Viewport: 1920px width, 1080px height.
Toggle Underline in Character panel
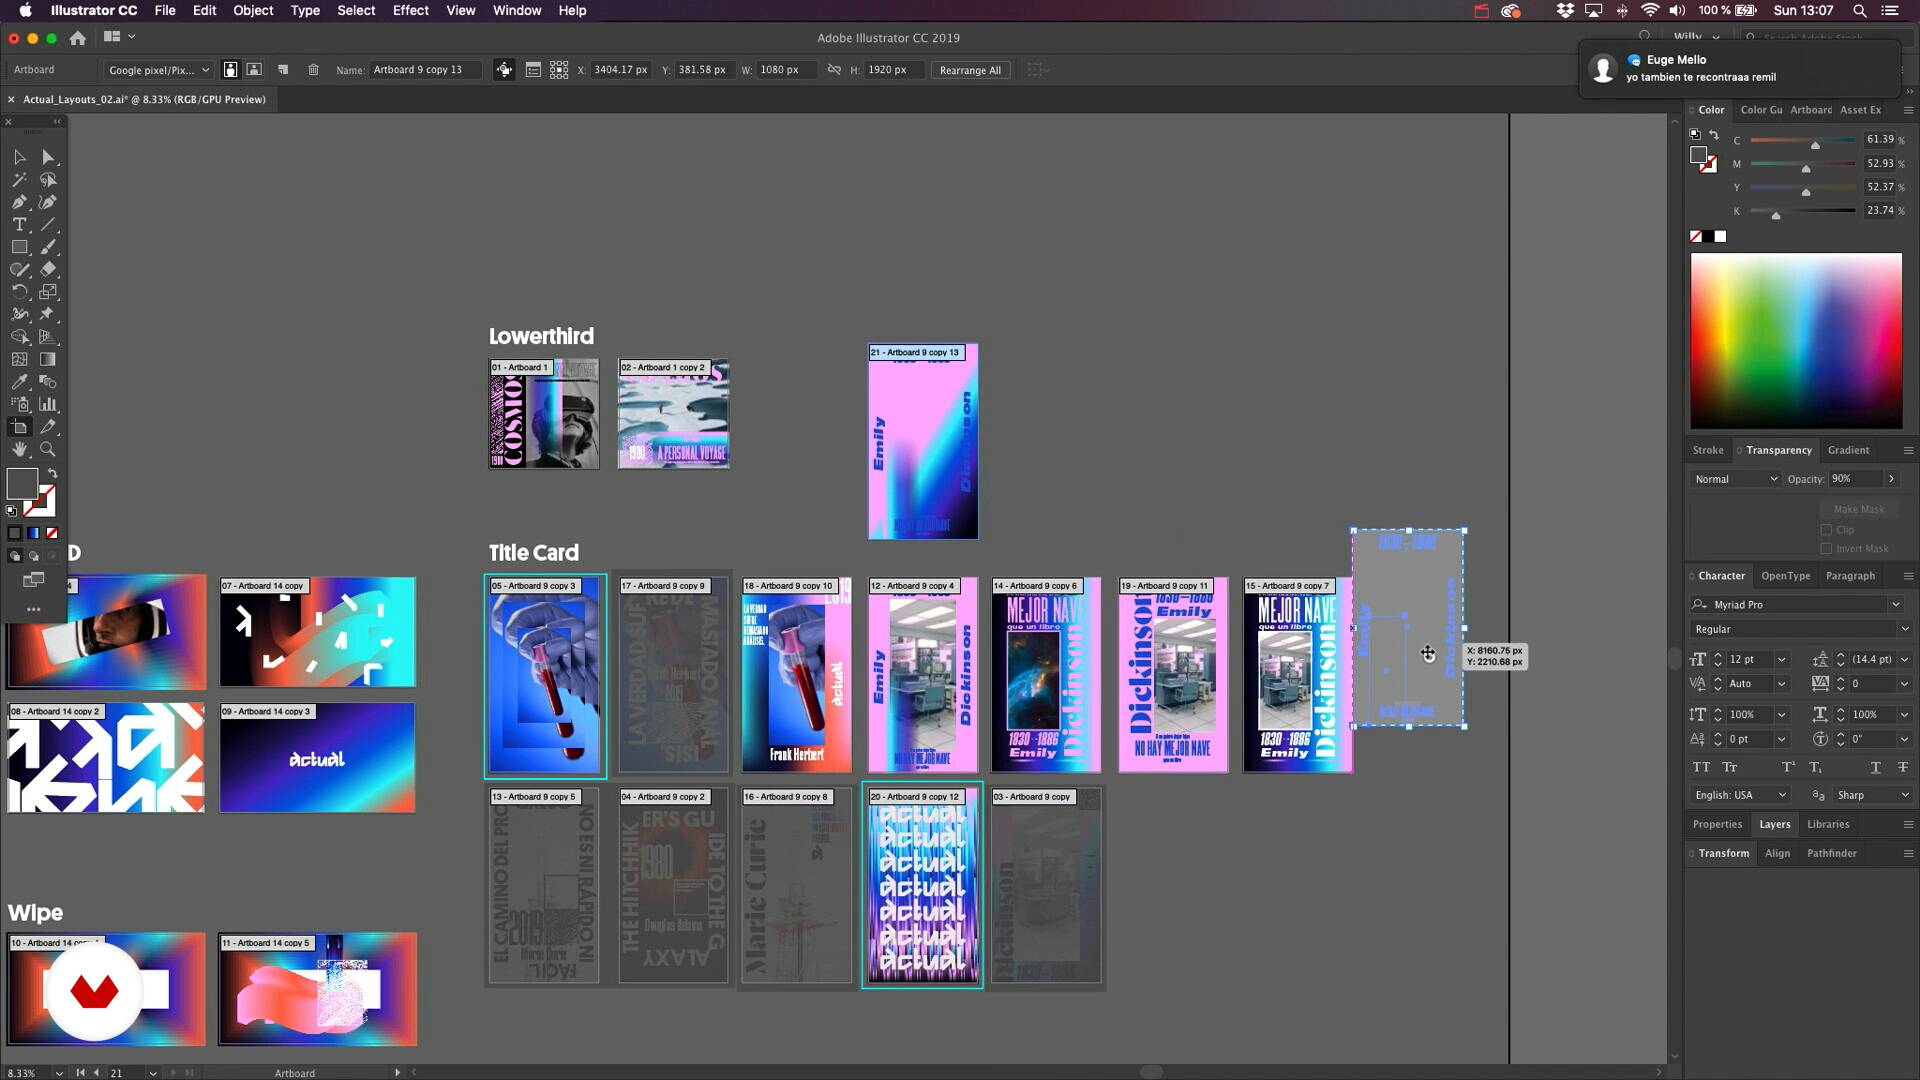[1875, 767]
